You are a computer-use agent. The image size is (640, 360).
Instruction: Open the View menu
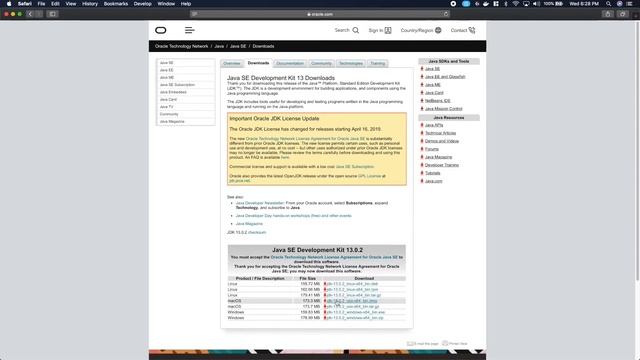pos(71,4)
